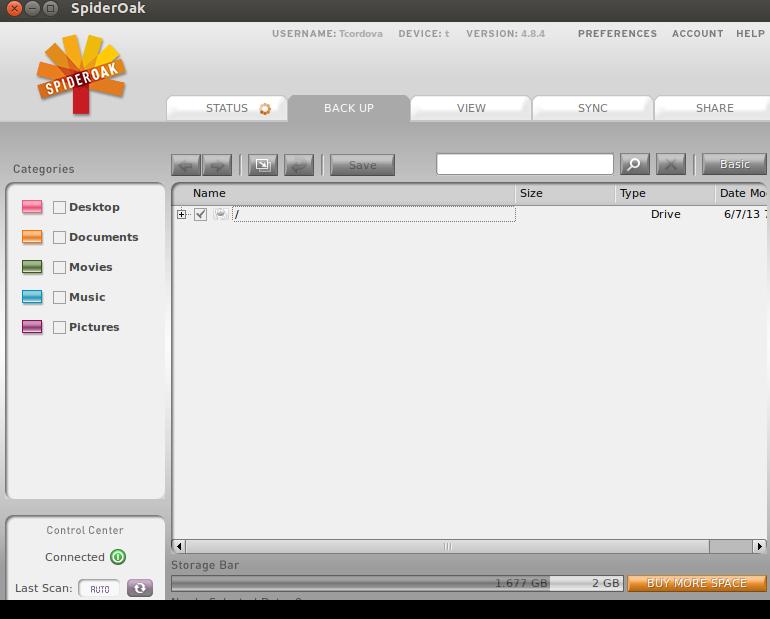The width and height of the screenshot is (770, 619).
Task: Click the green Connected power icon
Action: point(118,557)
